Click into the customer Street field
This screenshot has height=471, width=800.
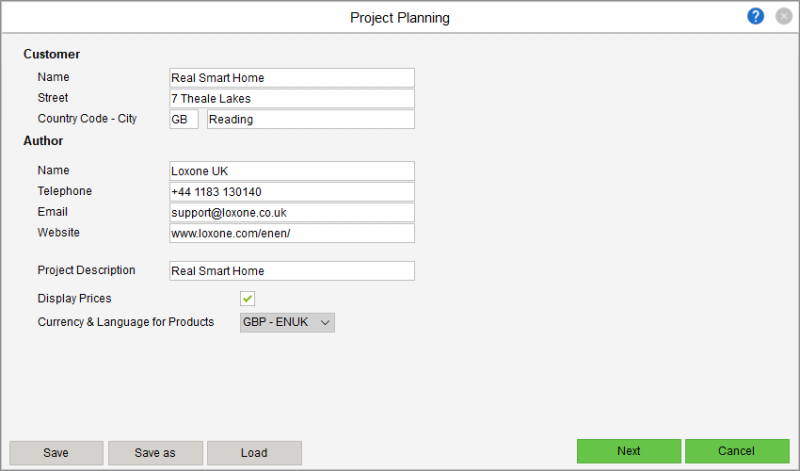292,99
